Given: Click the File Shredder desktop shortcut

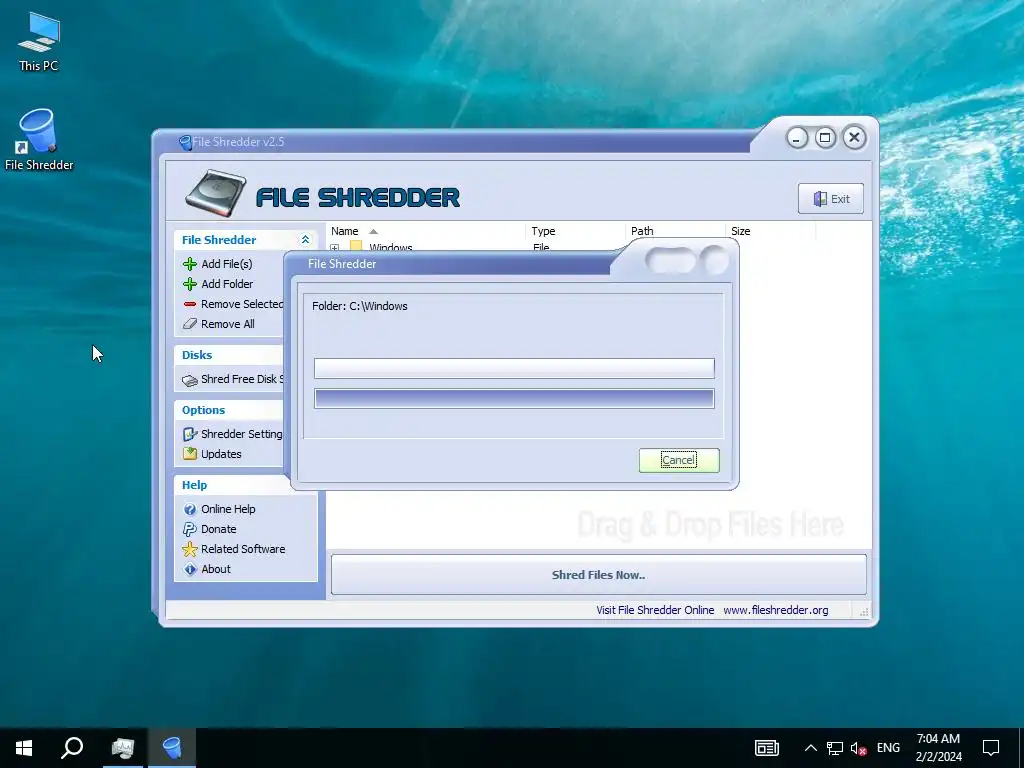Looking at the screenshot, I should 39,140.
